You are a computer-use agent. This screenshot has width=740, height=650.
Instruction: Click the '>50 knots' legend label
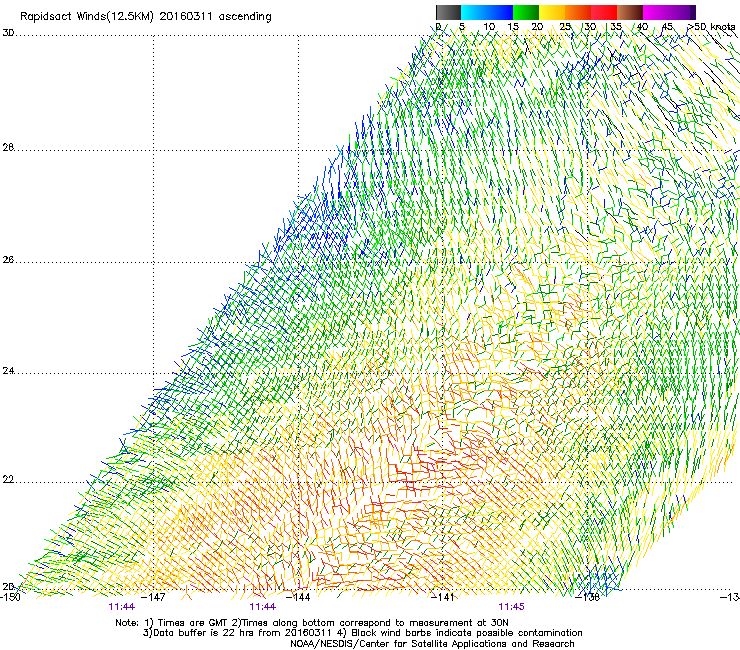[x=712, y=27]
